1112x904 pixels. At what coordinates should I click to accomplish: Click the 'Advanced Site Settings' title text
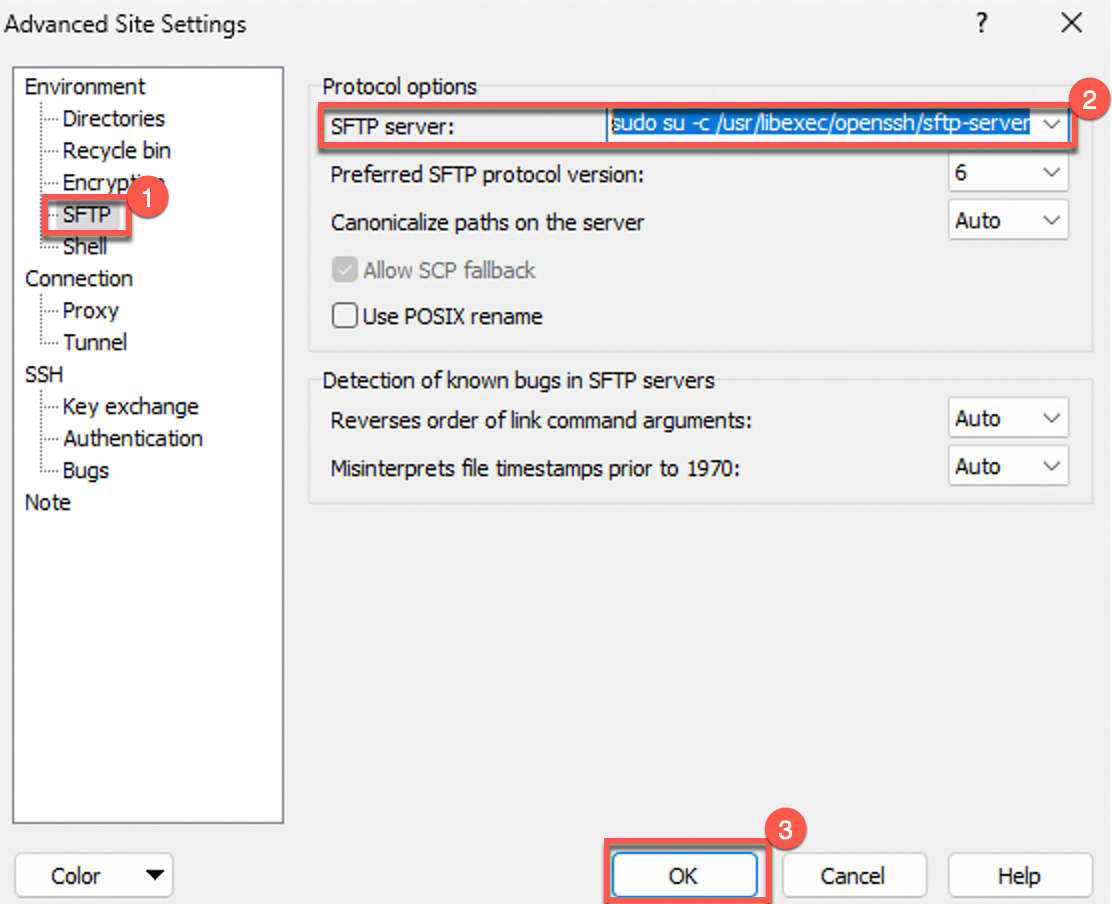coord(126,24)
